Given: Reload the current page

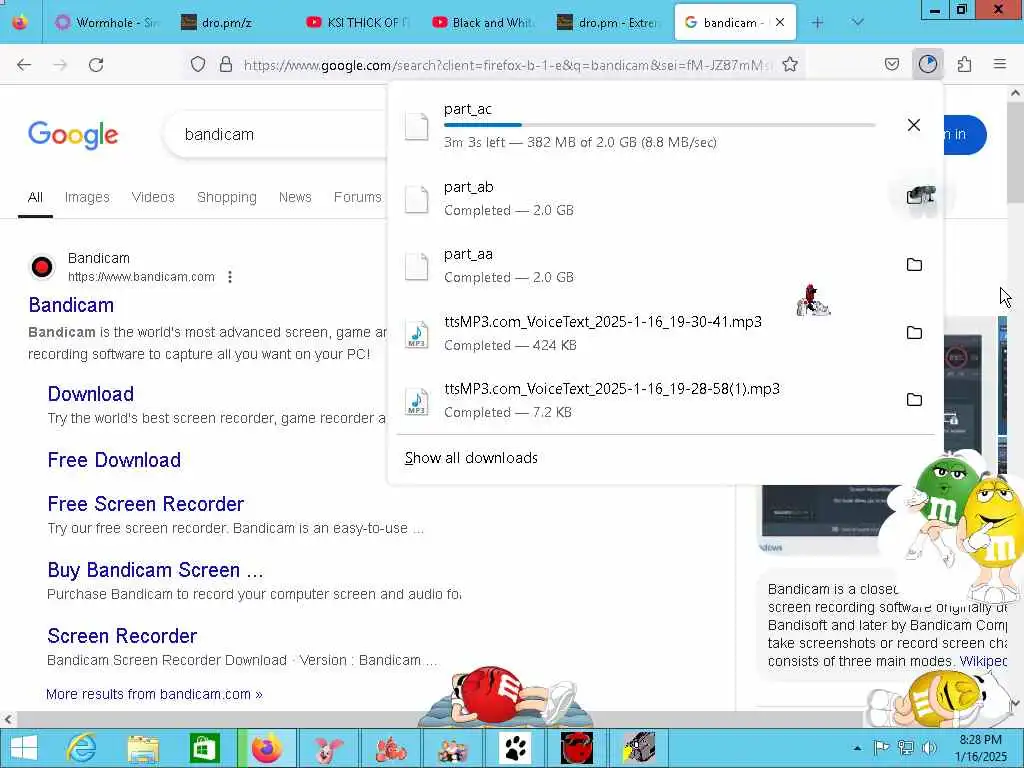Looking at the screenshot, I should pos(96,65).
